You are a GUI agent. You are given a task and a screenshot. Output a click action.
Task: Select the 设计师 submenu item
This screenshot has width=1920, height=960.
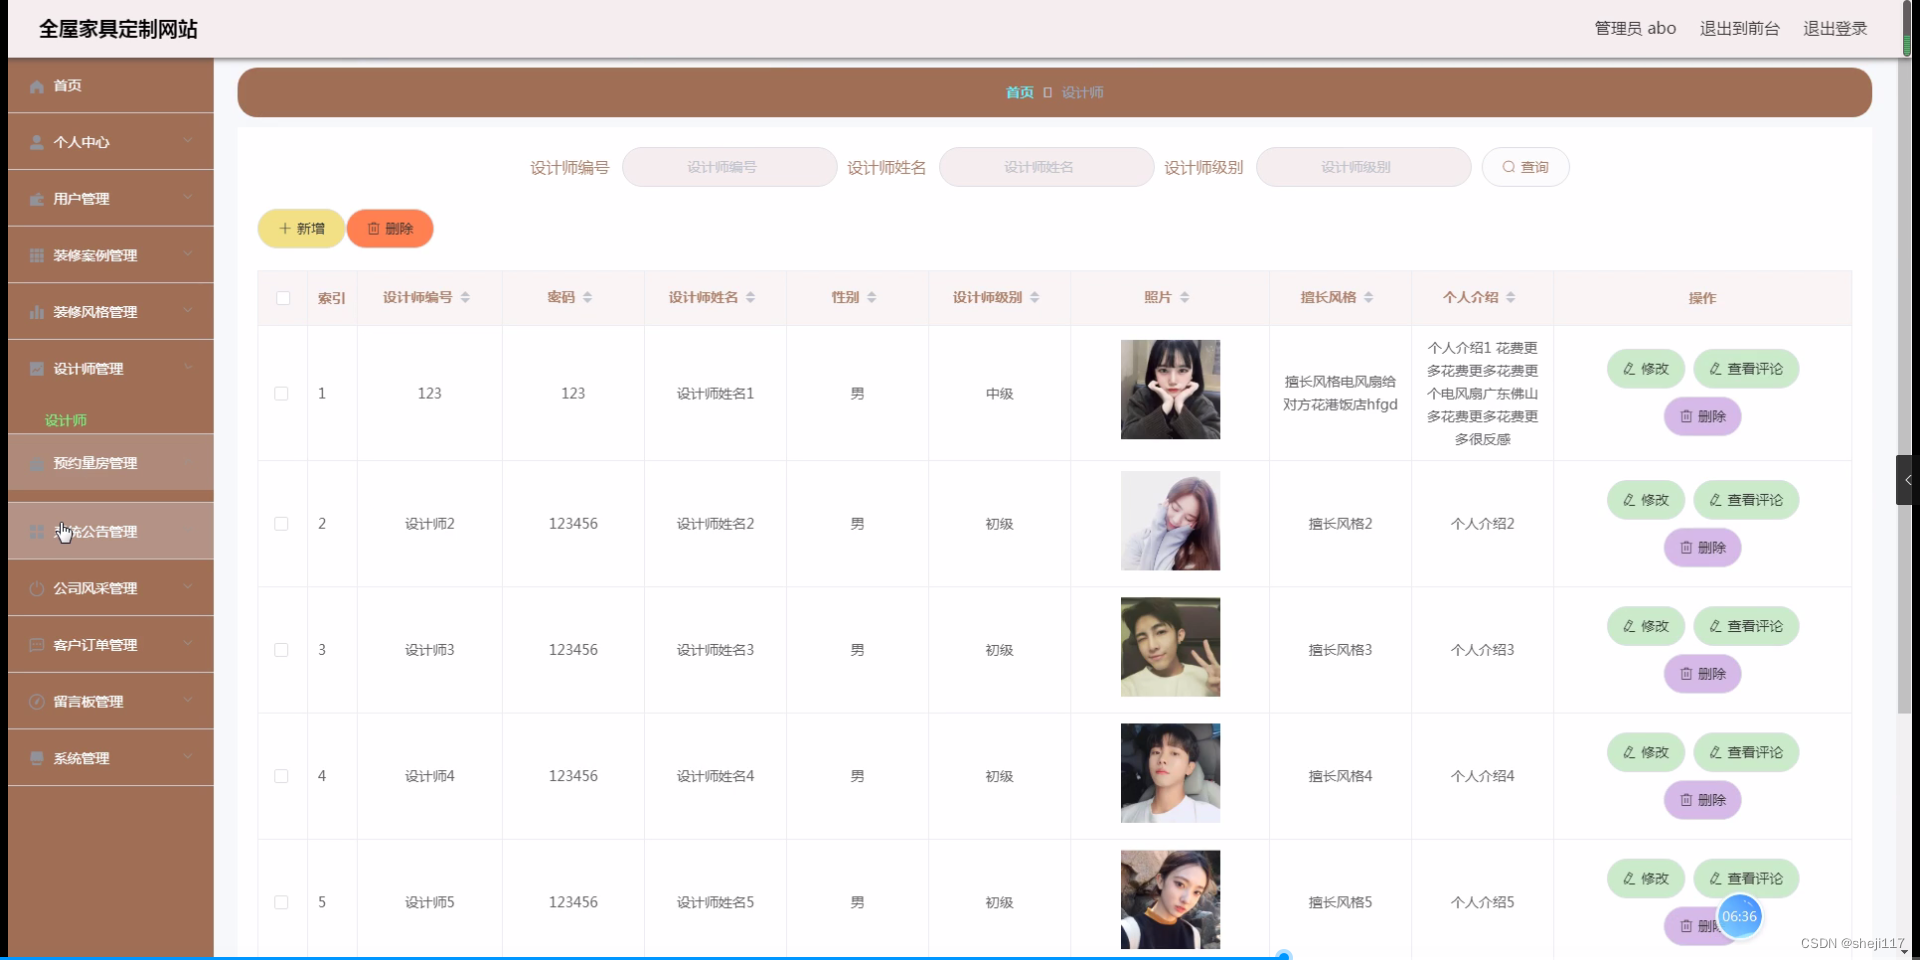(x=66, y=421)
